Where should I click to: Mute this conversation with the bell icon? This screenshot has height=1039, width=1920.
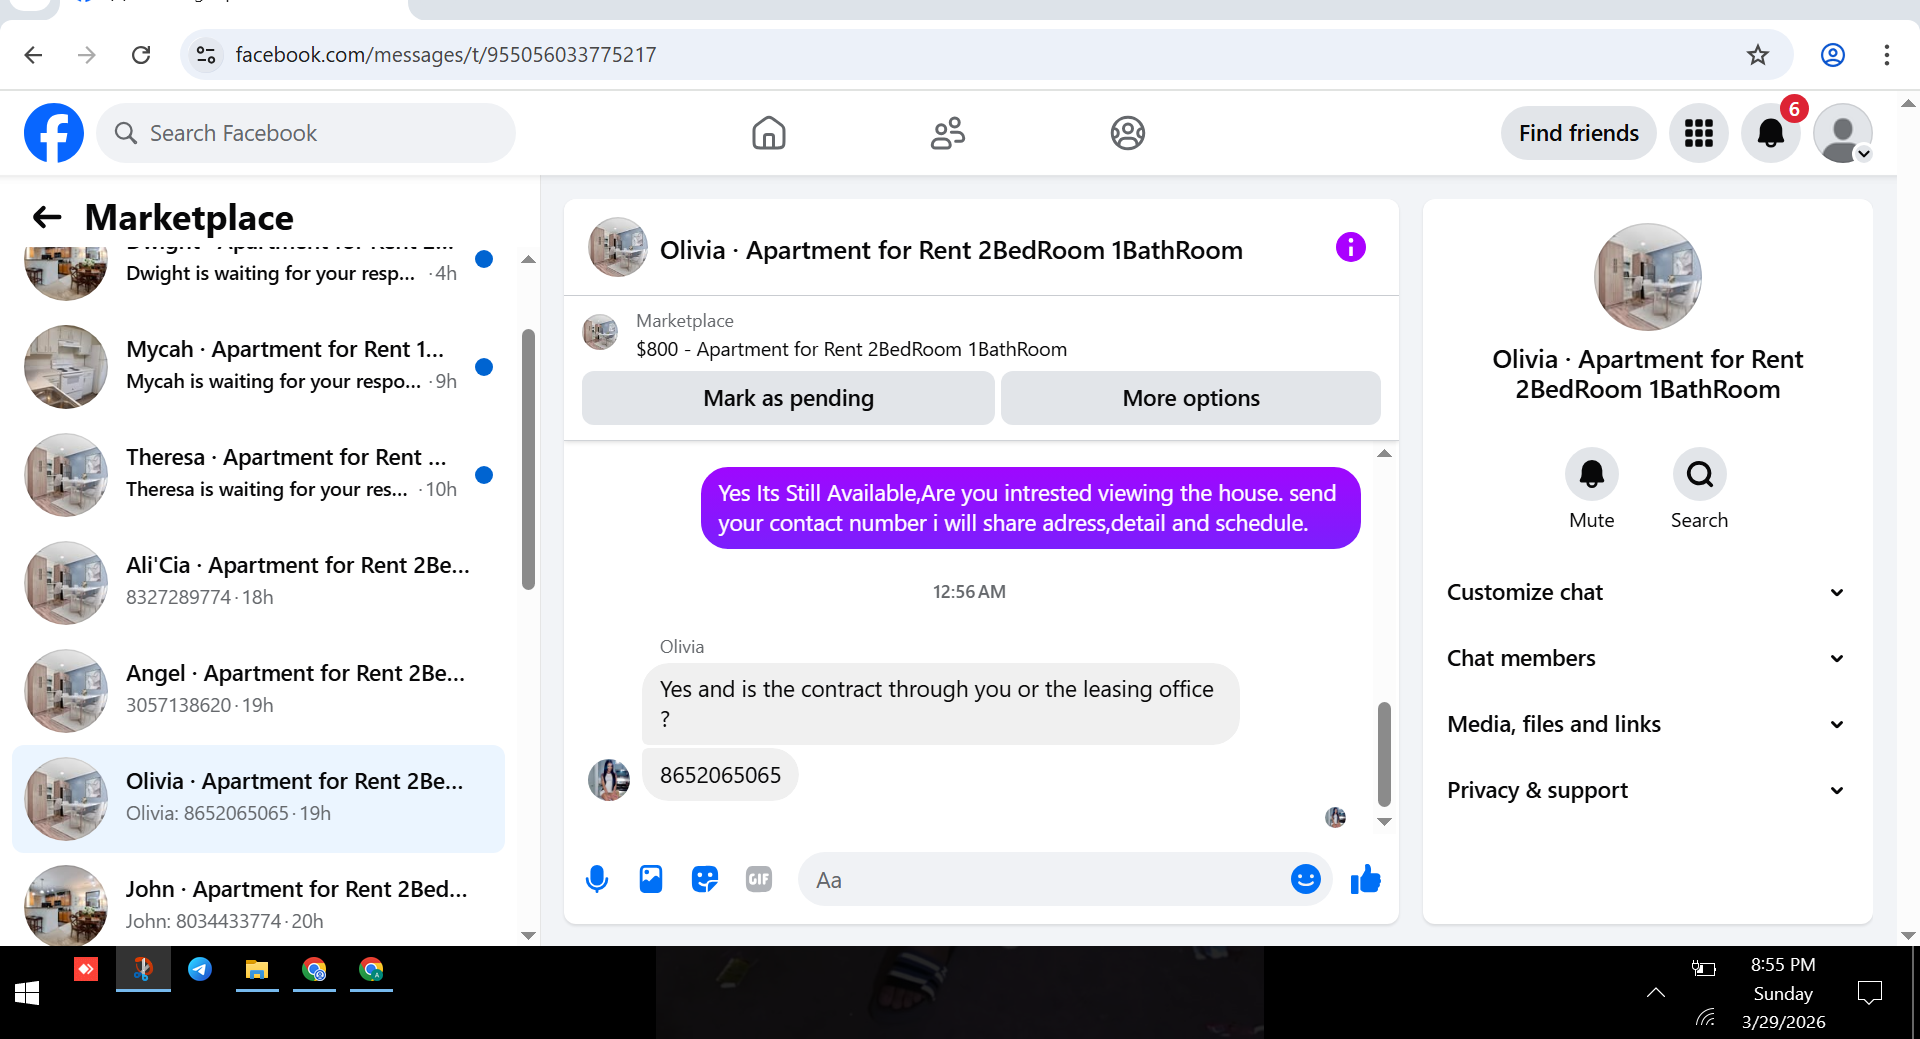[x=1592, y=474]
